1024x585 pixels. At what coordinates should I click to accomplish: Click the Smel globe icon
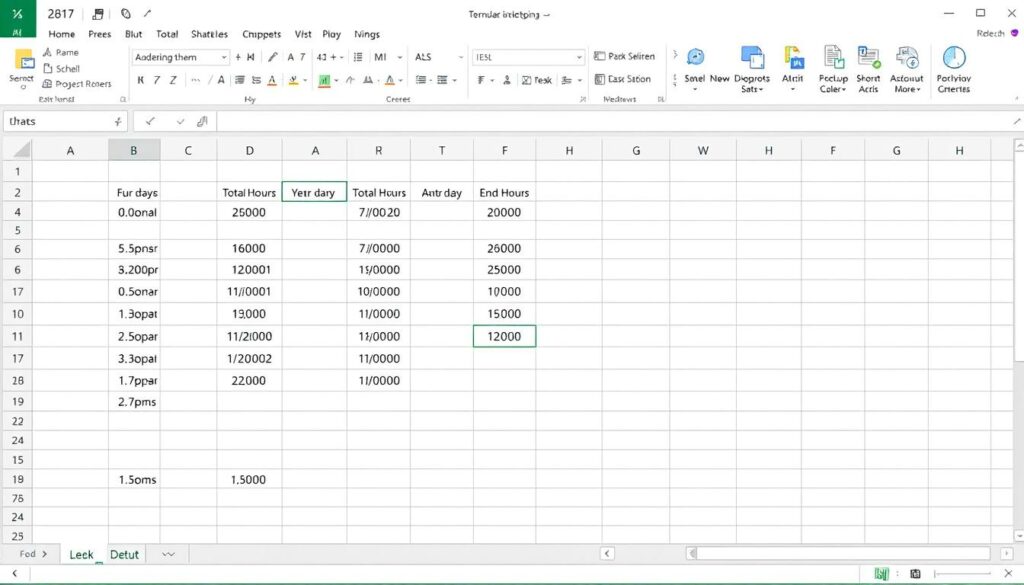696,57
